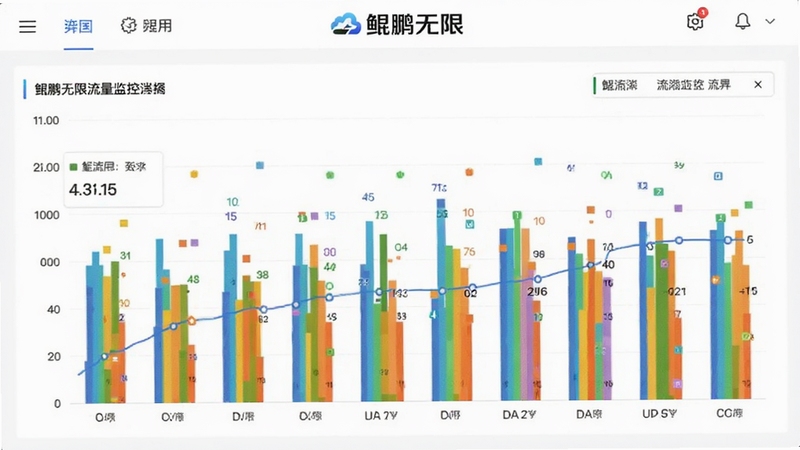Click the line point in the first bar group

tap(105, 356)
